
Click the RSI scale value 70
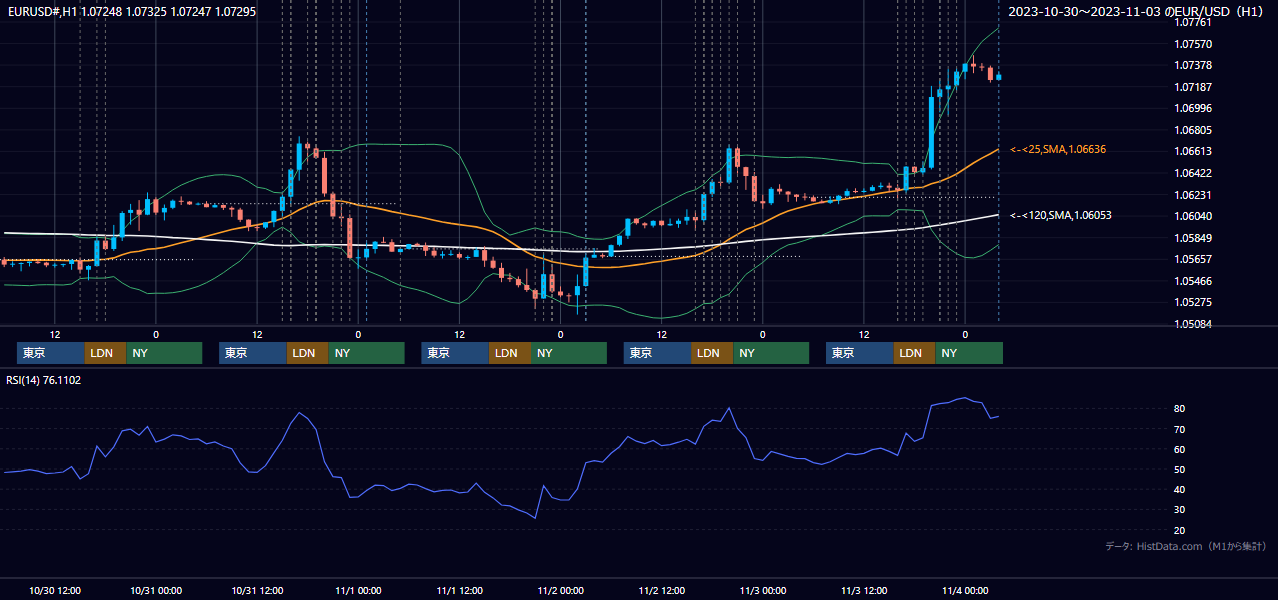(1180, 429)
